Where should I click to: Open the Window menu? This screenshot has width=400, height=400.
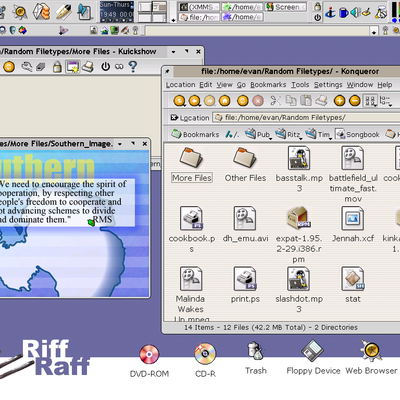360,85
